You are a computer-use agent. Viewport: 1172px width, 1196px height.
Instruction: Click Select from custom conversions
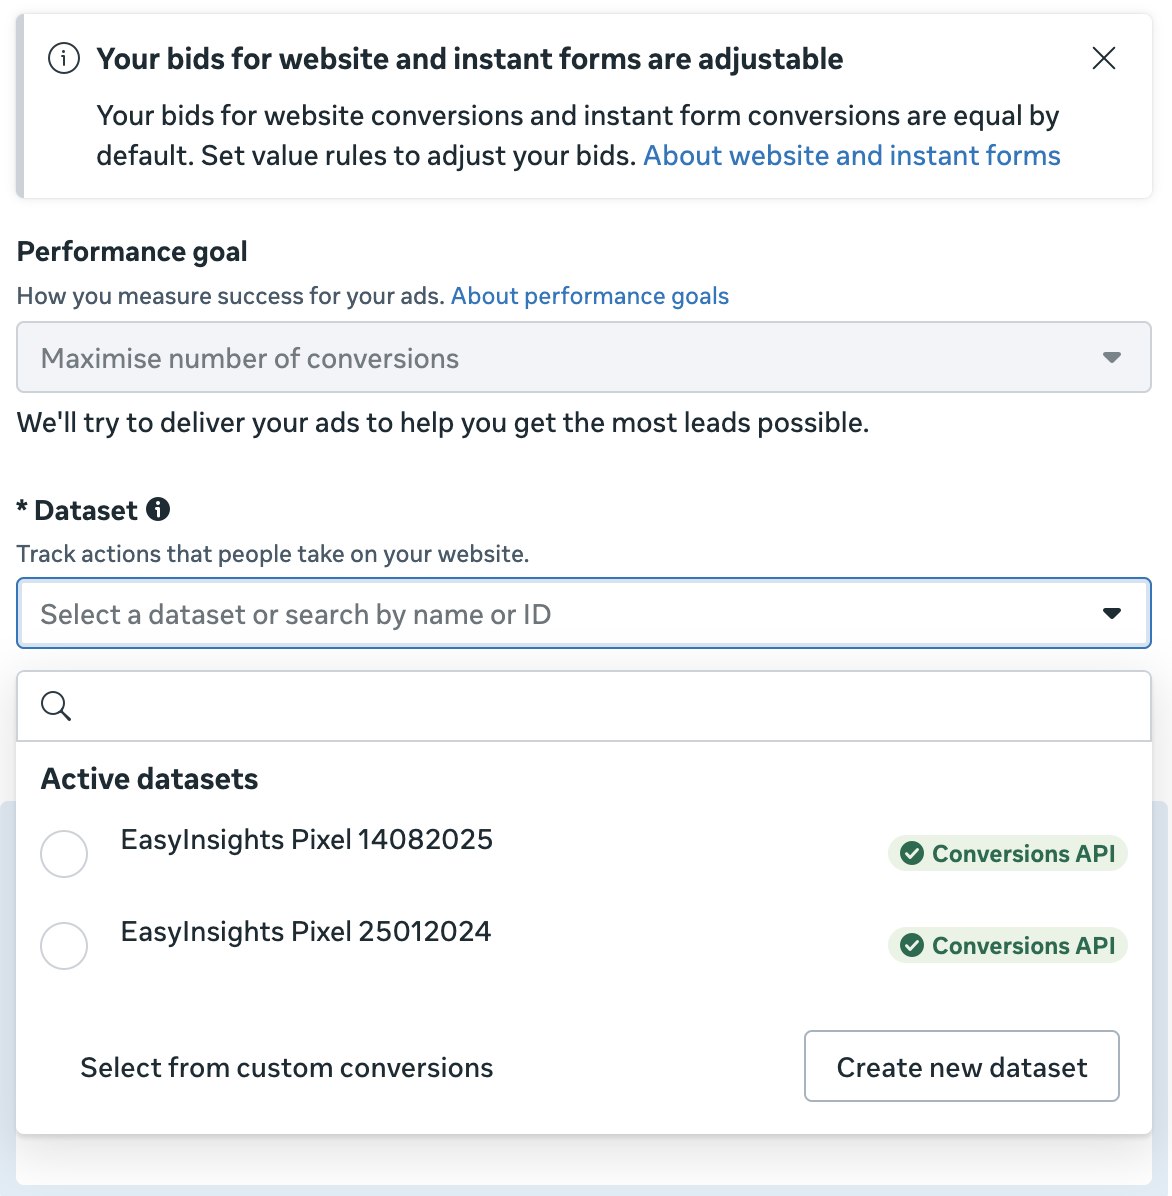tap(286, 1068)
